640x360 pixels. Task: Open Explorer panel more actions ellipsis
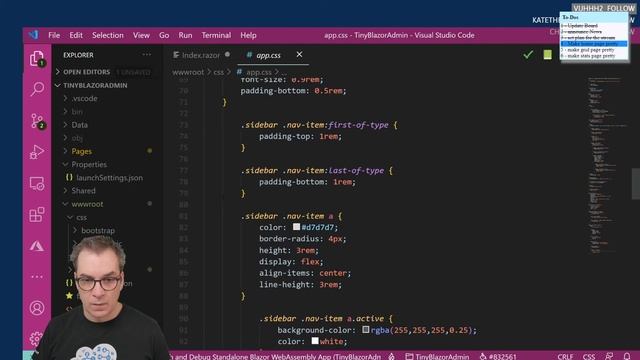point(147,55)
